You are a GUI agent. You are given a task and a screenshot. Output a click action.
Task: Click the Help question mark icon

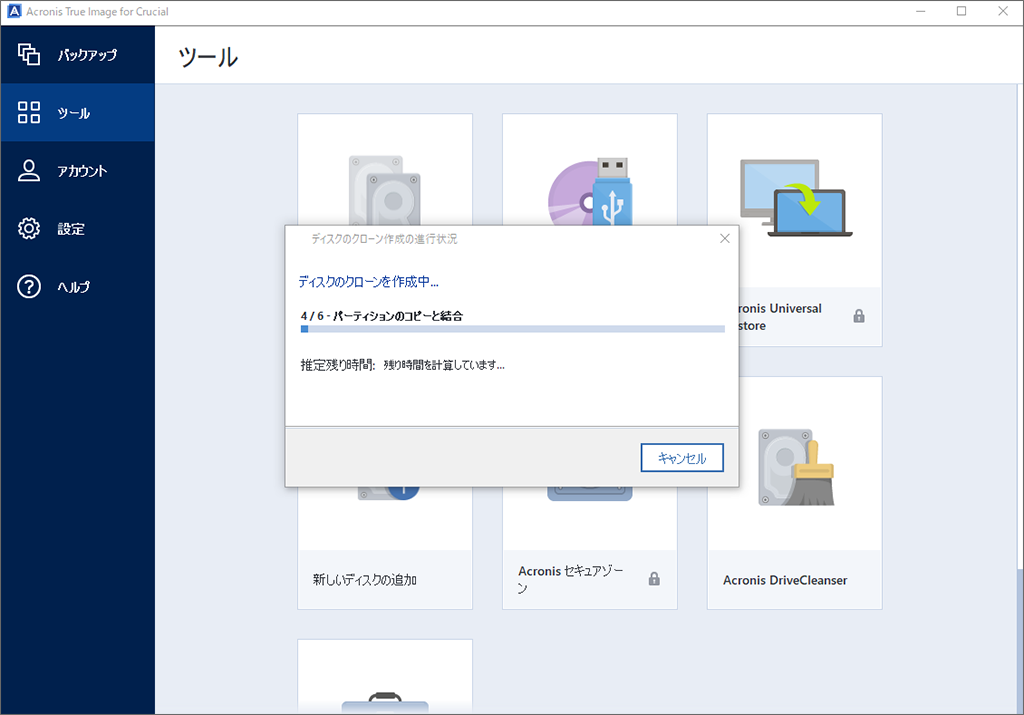(29, 287)
